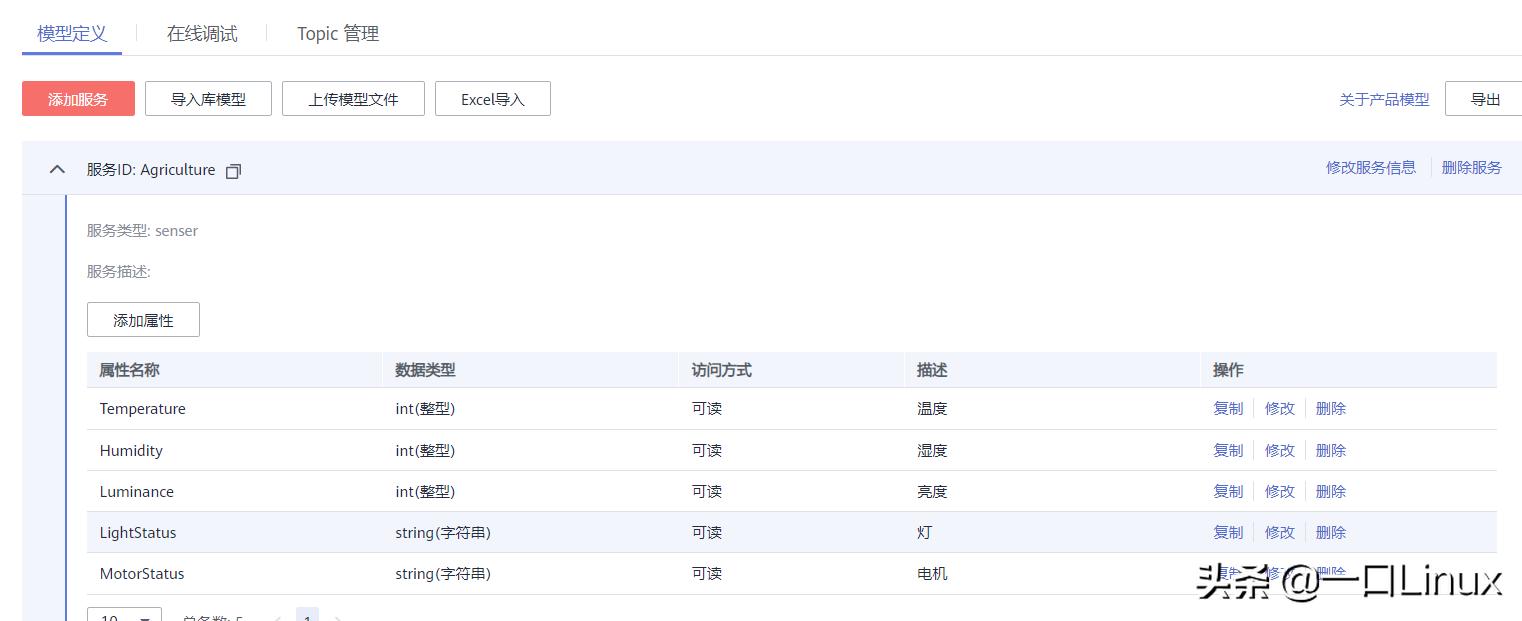Viewport: 1522px width, 621px height.
Task: Click 删除 on the LightStatus row
Action: coord(1331,532)
